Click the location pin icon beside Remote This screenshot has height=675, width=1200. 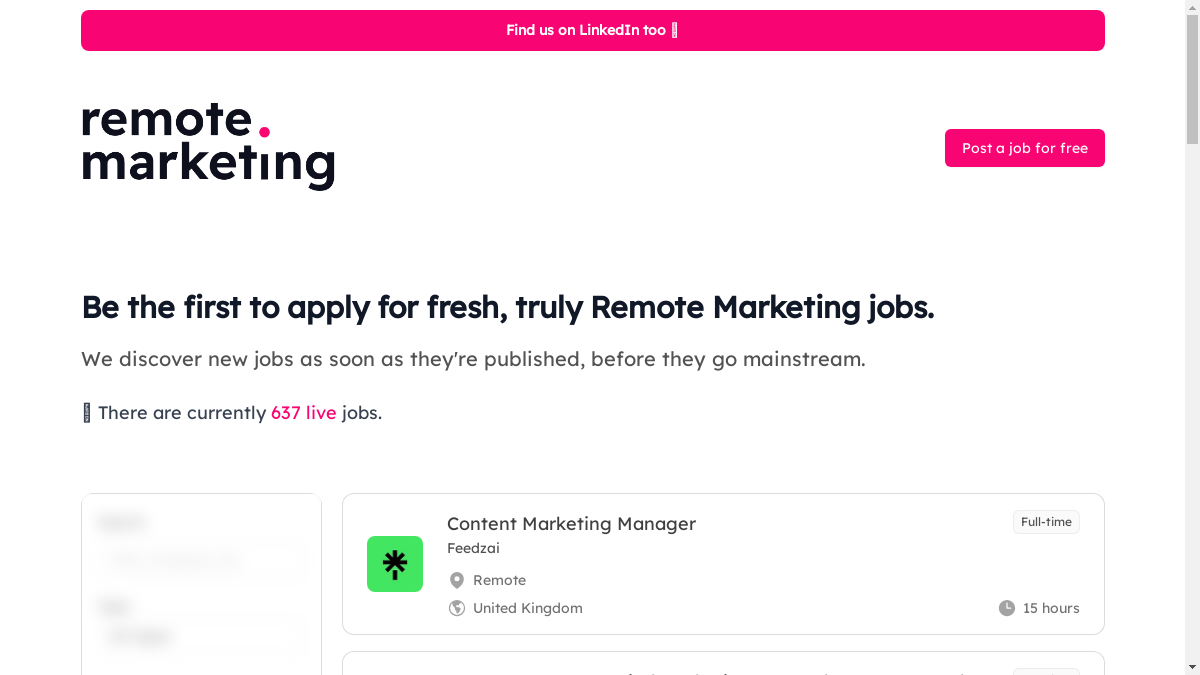[x=457, y=581]
